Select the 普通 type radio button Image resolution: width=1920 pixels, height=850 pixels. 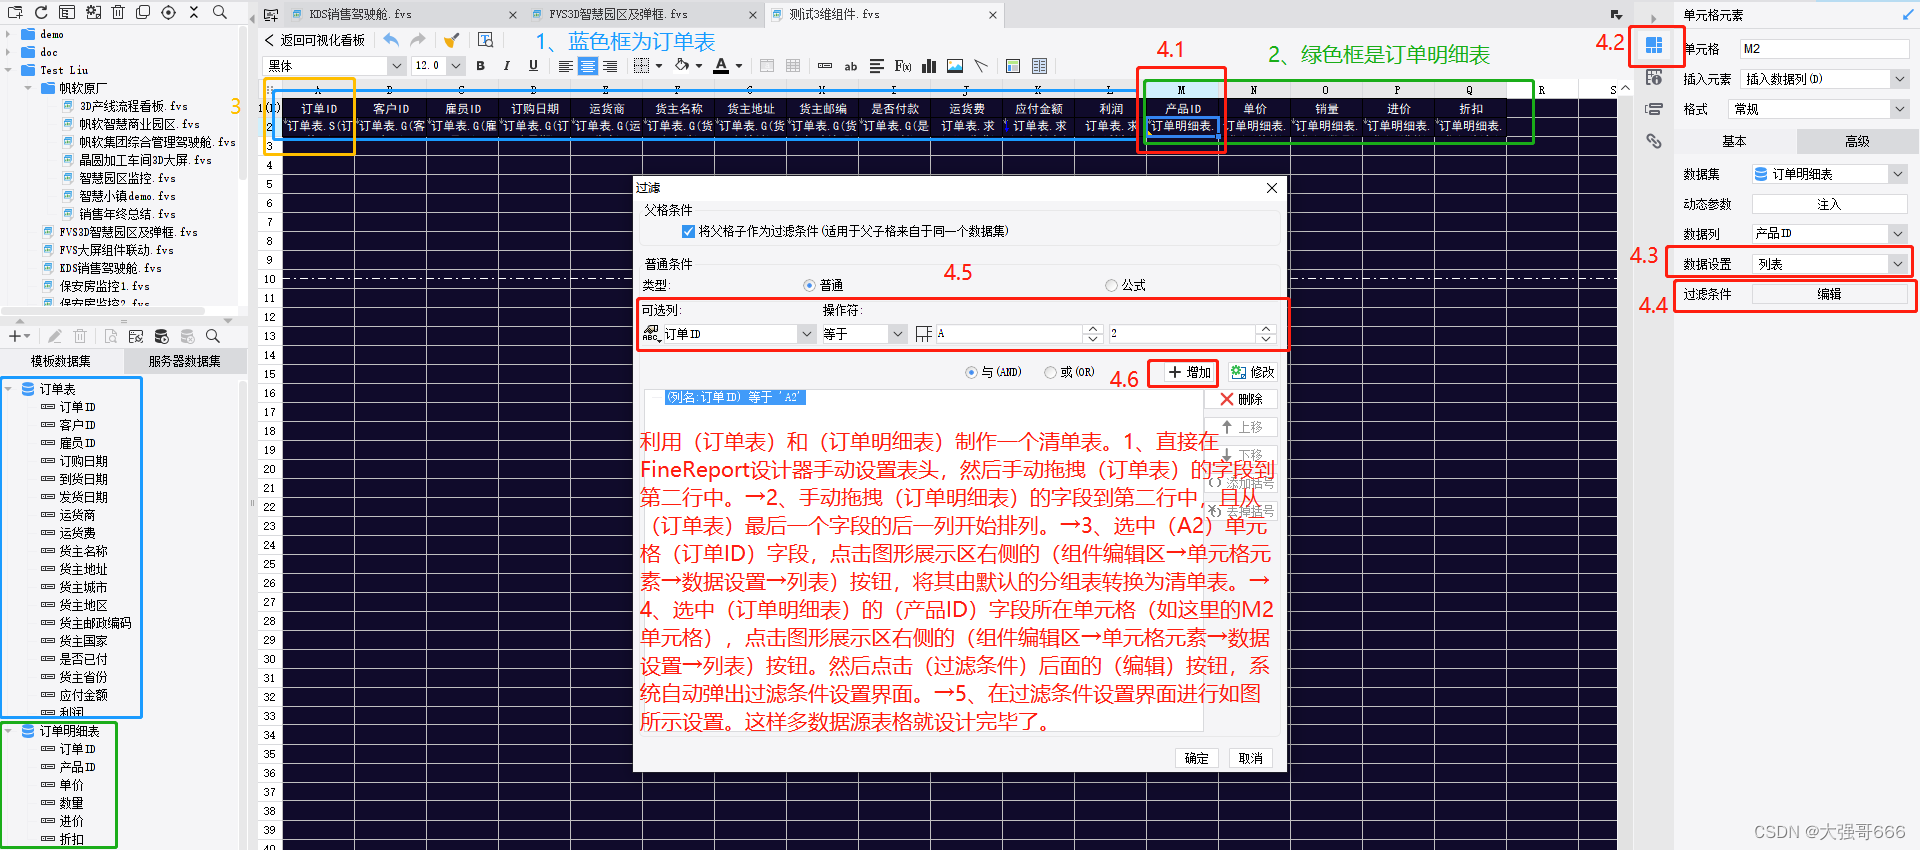click(809, 286)
